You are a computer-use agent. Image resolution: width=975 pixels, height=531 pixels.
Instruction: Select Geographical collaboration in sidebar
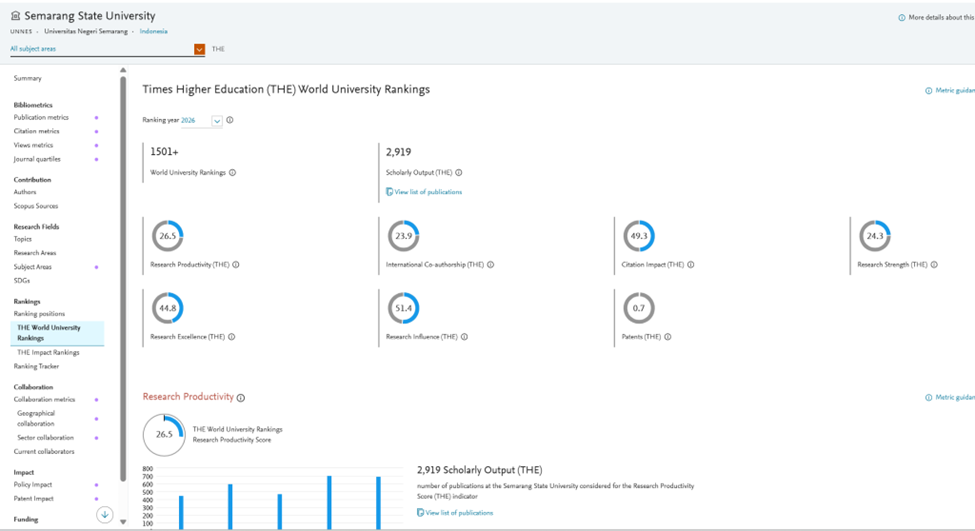[x=36, y=418]
